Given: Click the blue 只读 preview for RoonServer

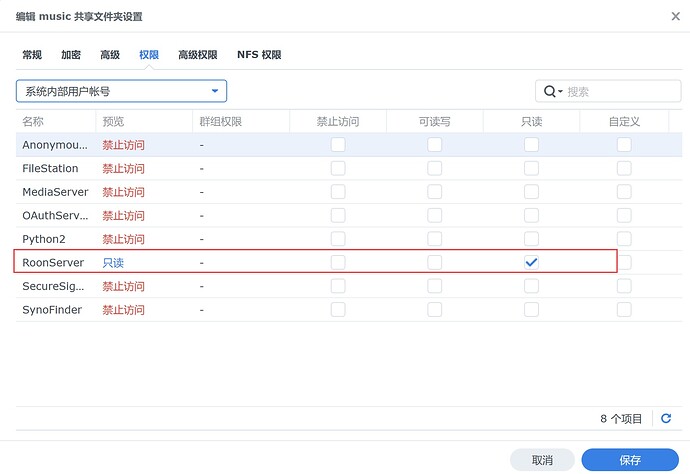Looking at the screenshot, I should coord(113,263).
